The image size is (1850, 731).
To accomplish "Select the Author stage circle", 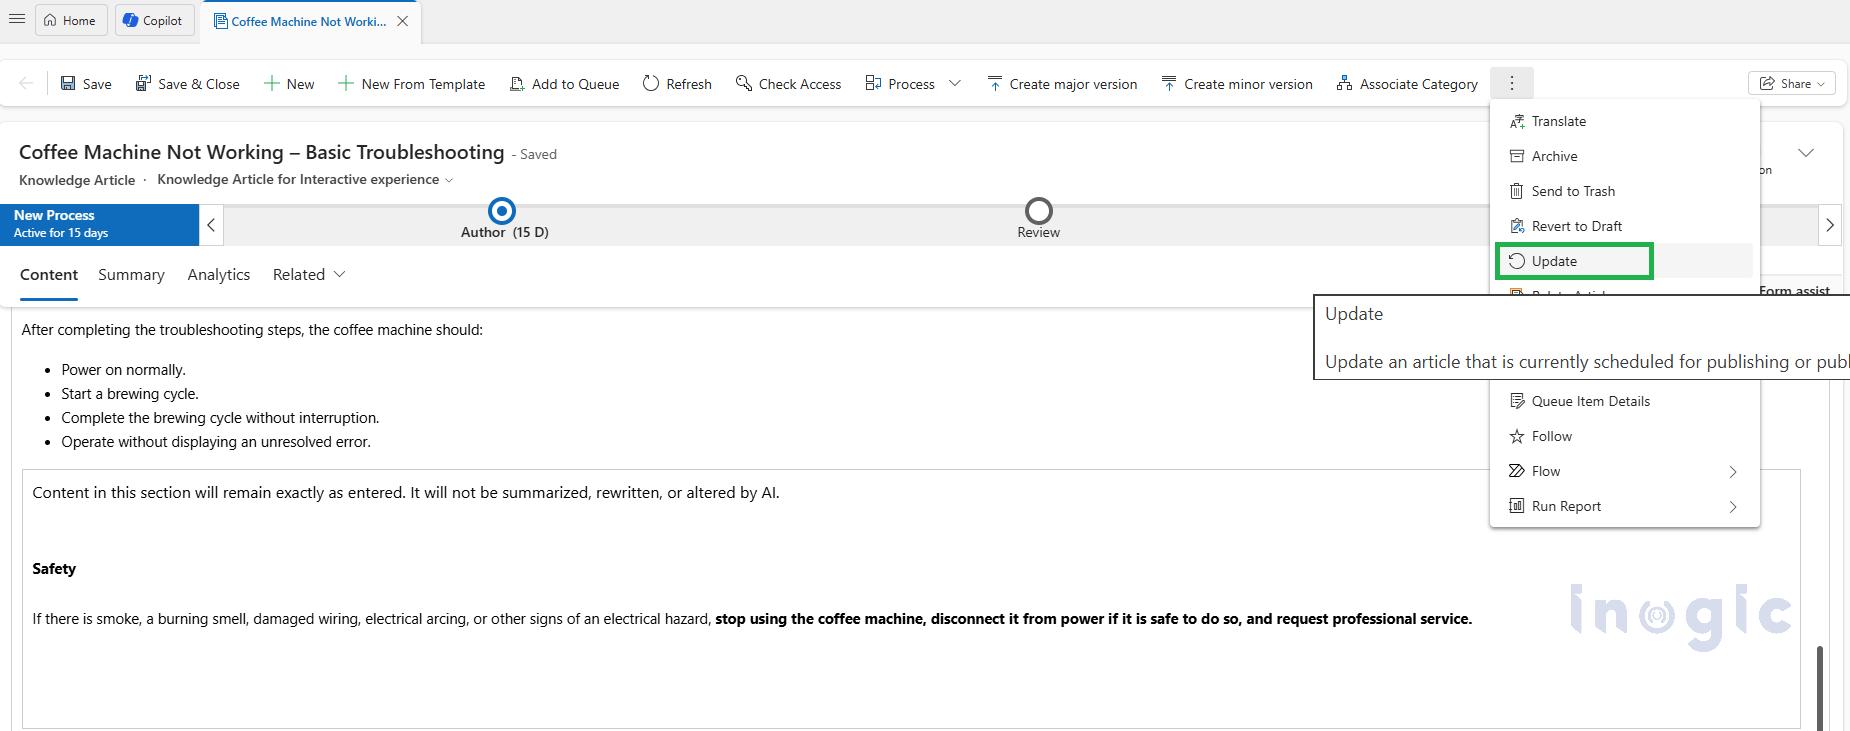I will point(502,211).
